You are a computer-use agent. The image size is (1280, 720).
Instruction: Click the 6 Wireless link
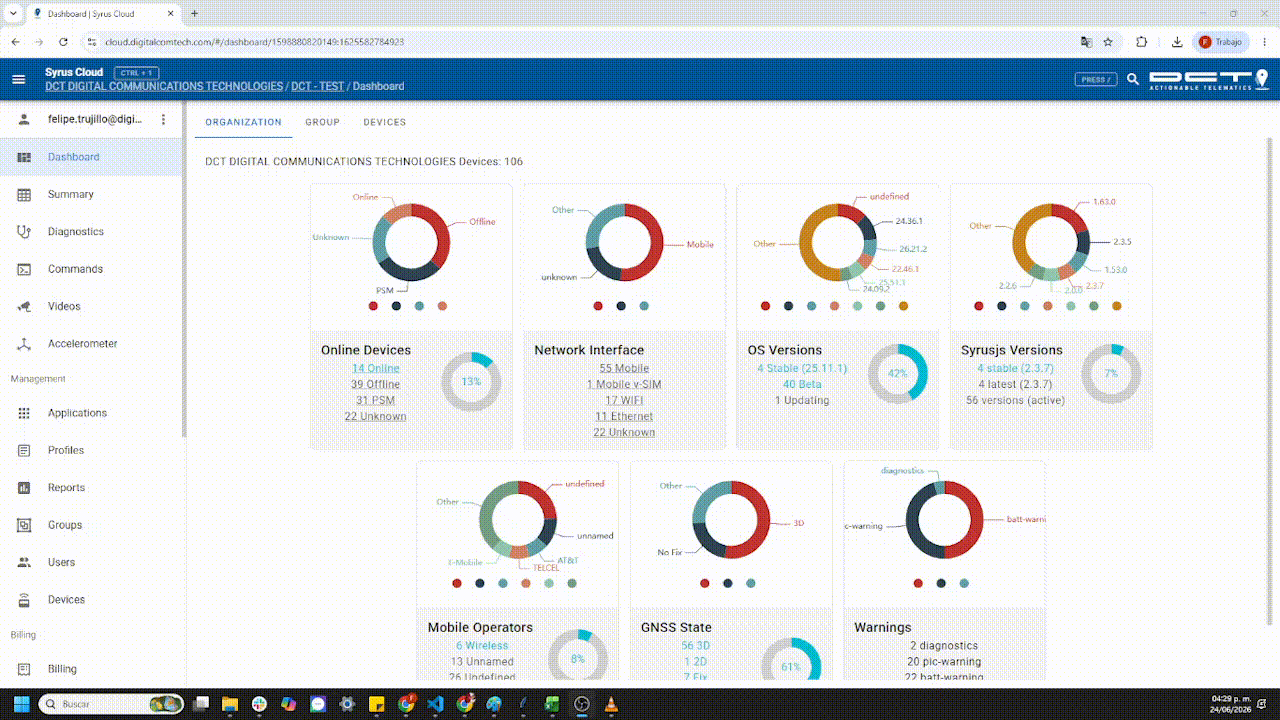click(482, 645)
